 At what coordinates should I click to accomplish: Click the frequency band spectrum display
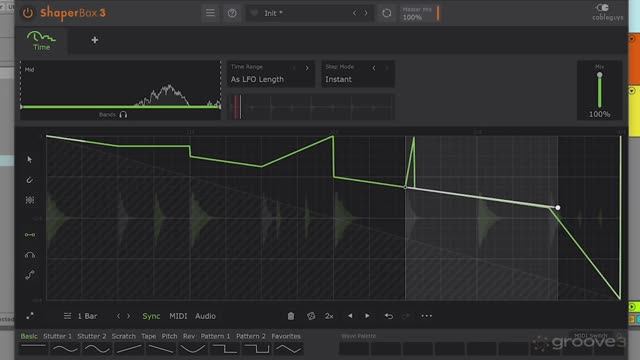[120, 90]
